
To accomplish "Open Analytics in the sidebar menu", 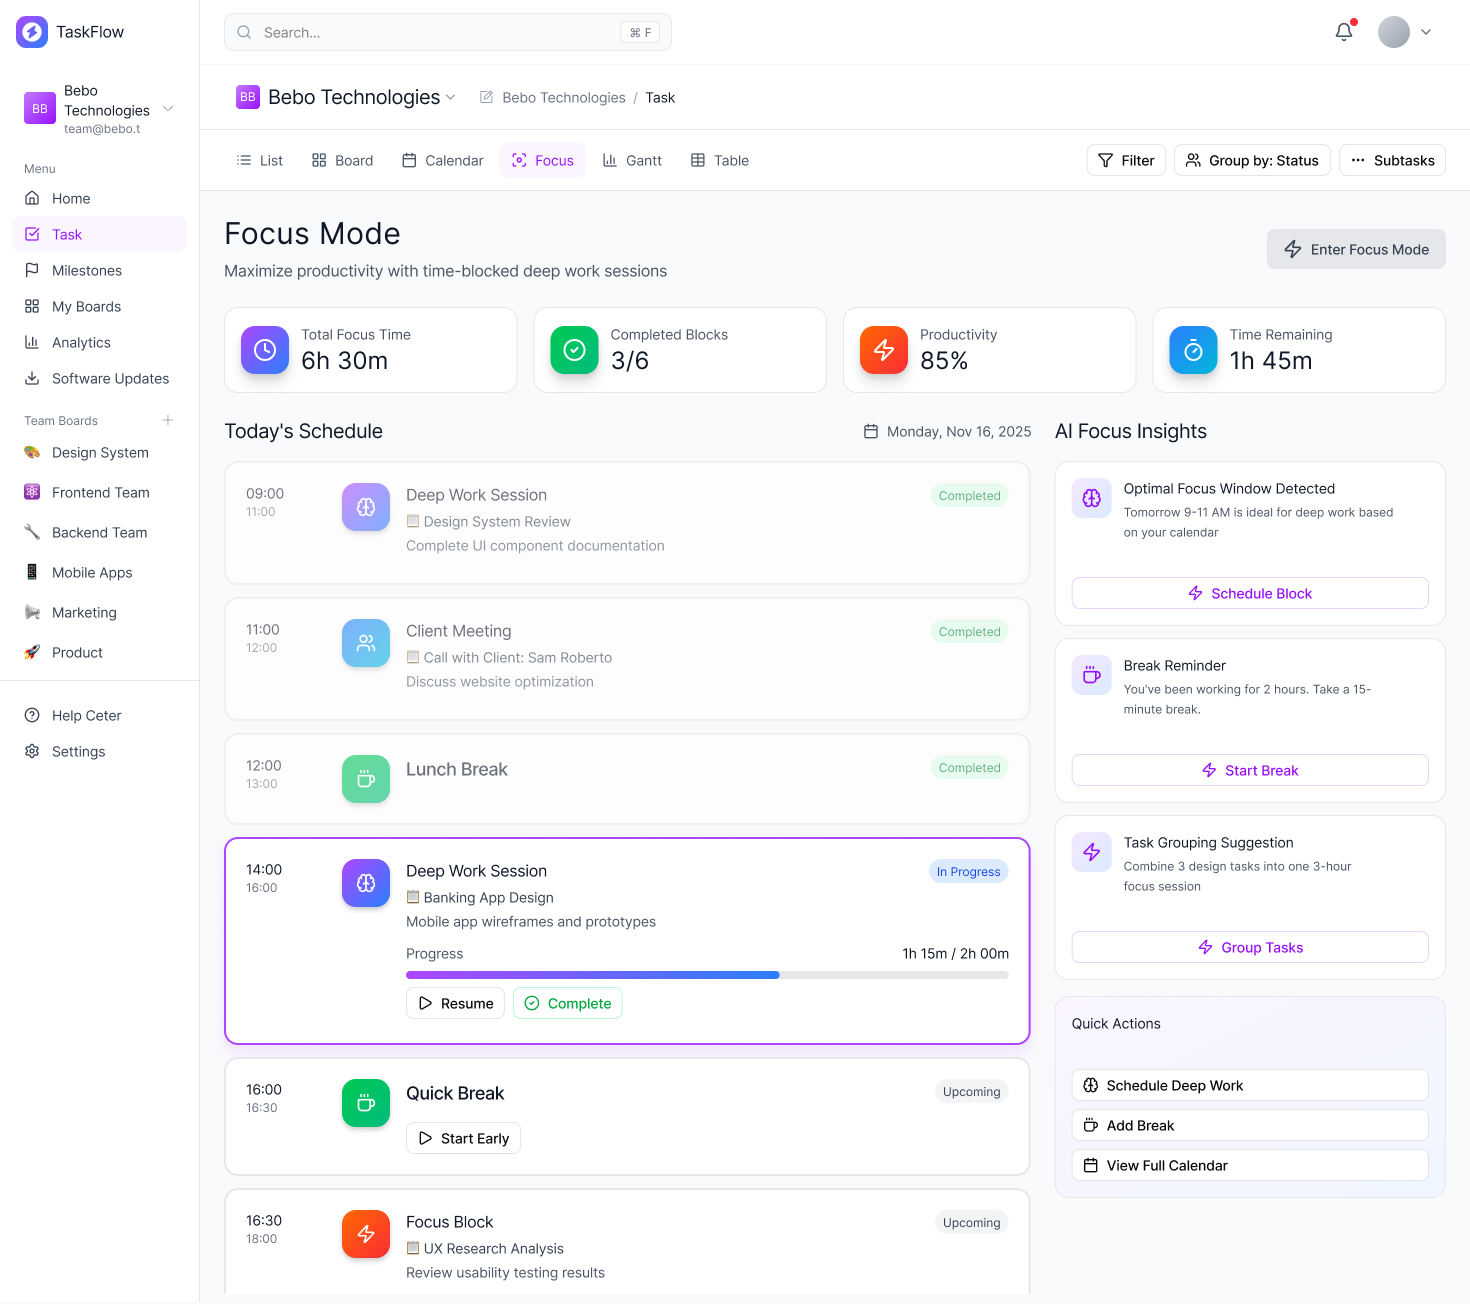I will (81, 342).
